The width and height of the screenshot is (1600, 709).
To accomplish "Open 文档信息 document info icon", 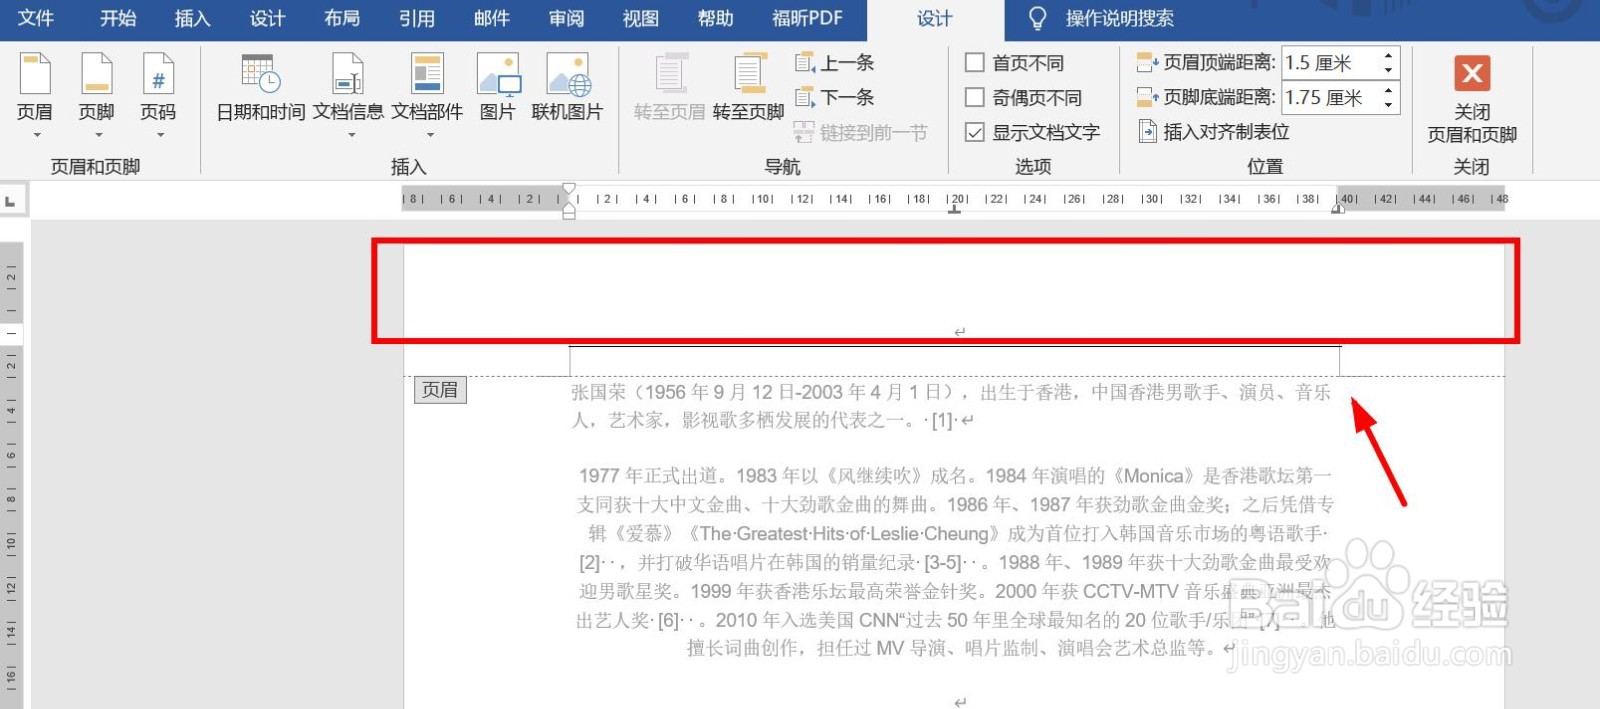I will click(x=348, y=75).
